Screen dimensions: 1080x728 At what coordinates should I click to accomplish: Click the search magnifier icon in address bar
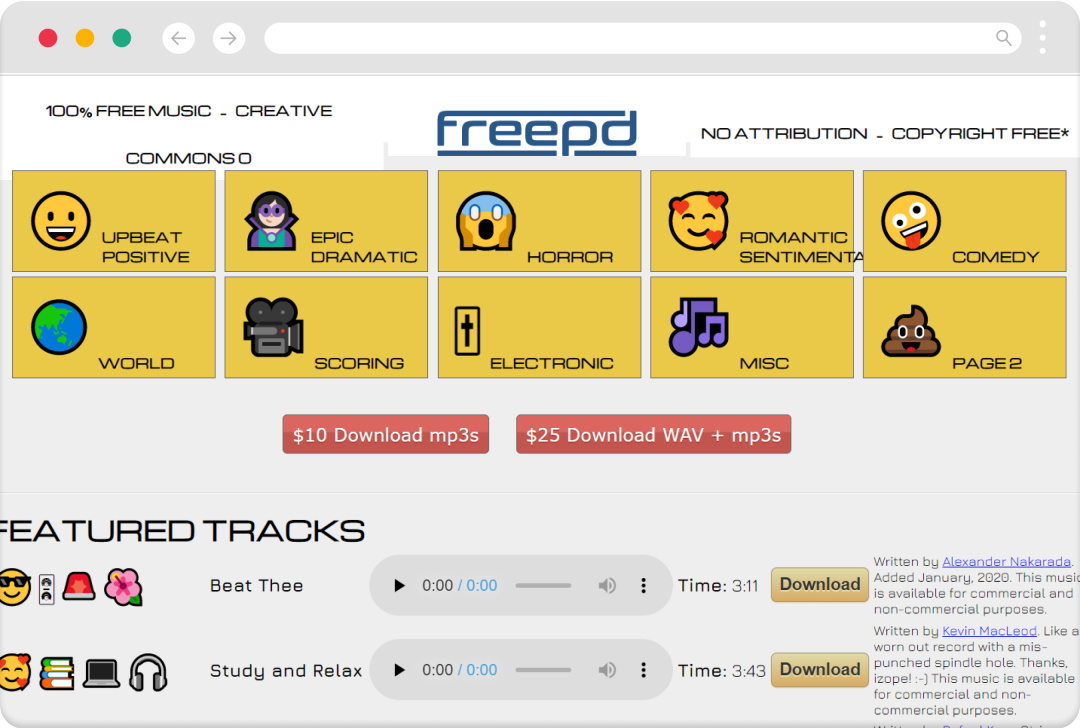(1004, 38)
